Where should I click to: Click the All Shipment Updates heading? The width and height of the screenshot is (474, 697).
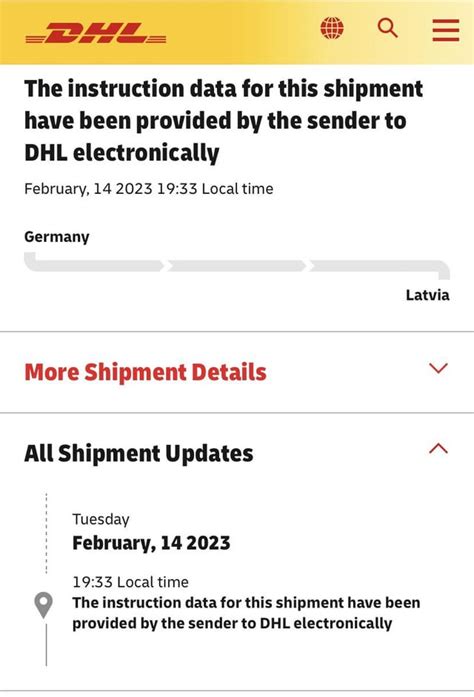(139, 453)
